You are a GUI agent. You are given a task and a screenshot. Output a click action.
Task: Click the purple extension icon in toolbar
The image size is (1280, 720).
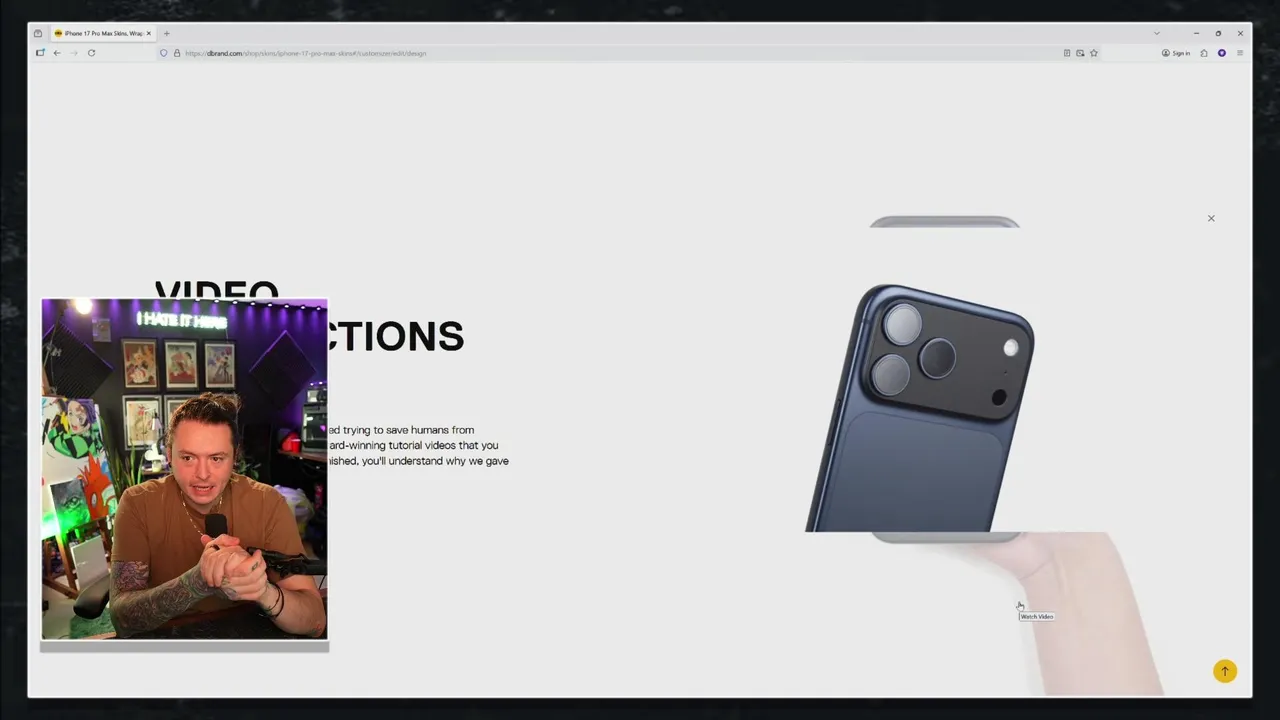[x=1222, y=53]
